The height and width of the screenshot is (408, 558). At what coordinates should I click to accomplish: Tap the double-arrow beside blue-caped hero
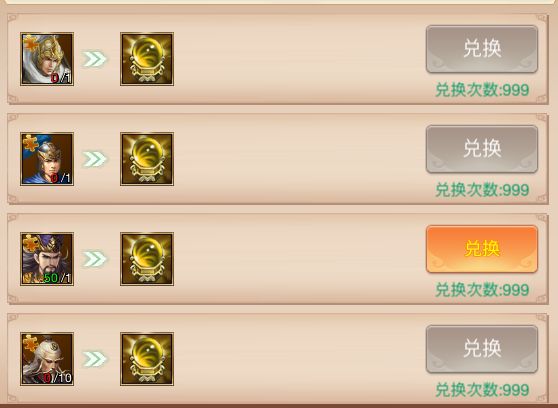pos(94,159)
